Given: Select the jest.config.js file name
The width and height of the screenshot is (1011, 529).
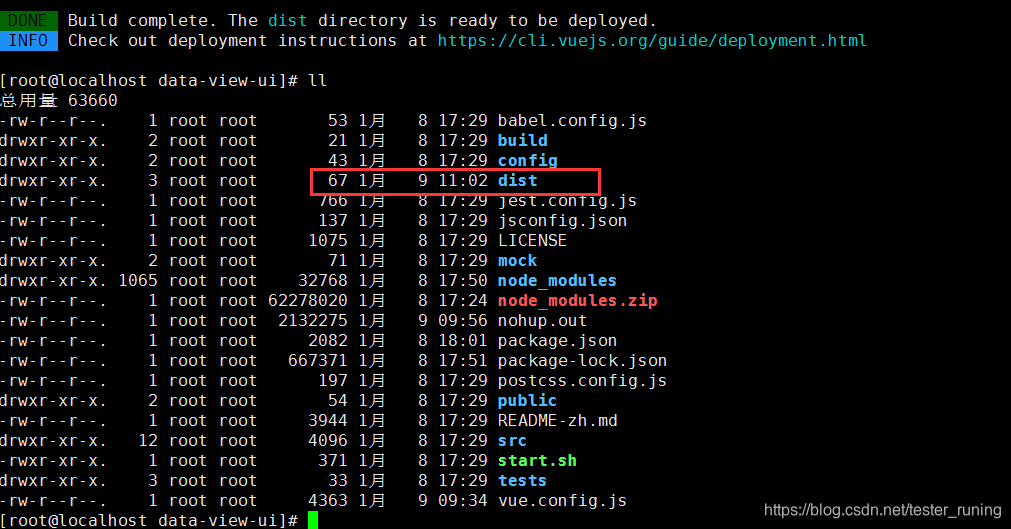Looking at the screenshot, I should [567, 201].
